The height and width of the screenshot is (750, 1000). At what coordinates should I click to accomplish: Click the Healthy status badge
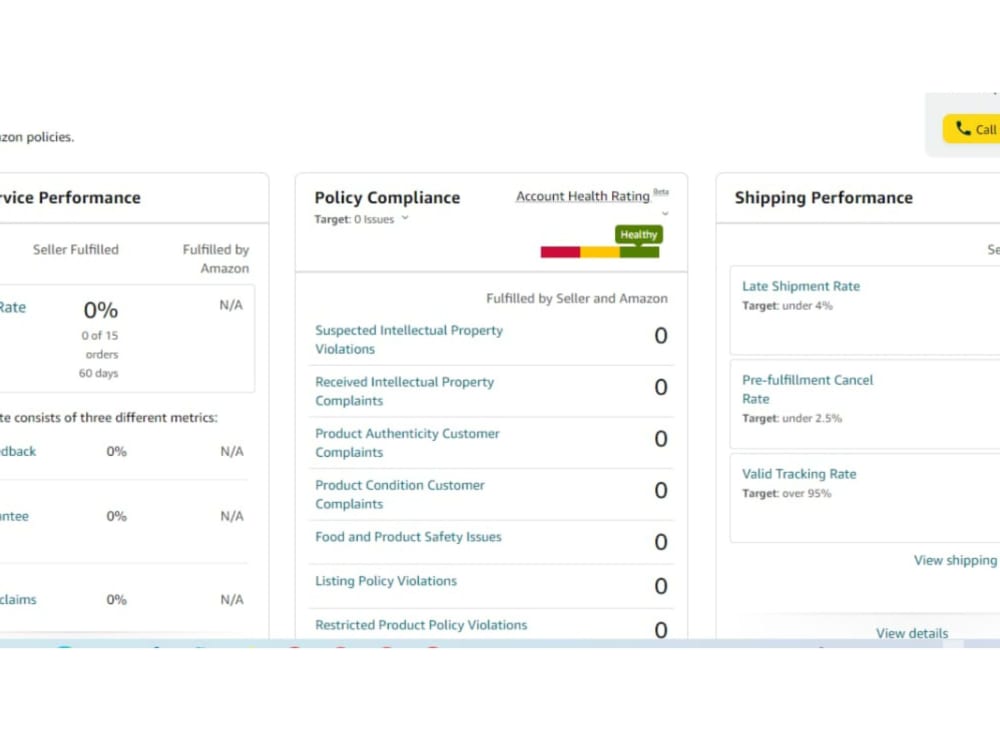click(x=638, y=234)
